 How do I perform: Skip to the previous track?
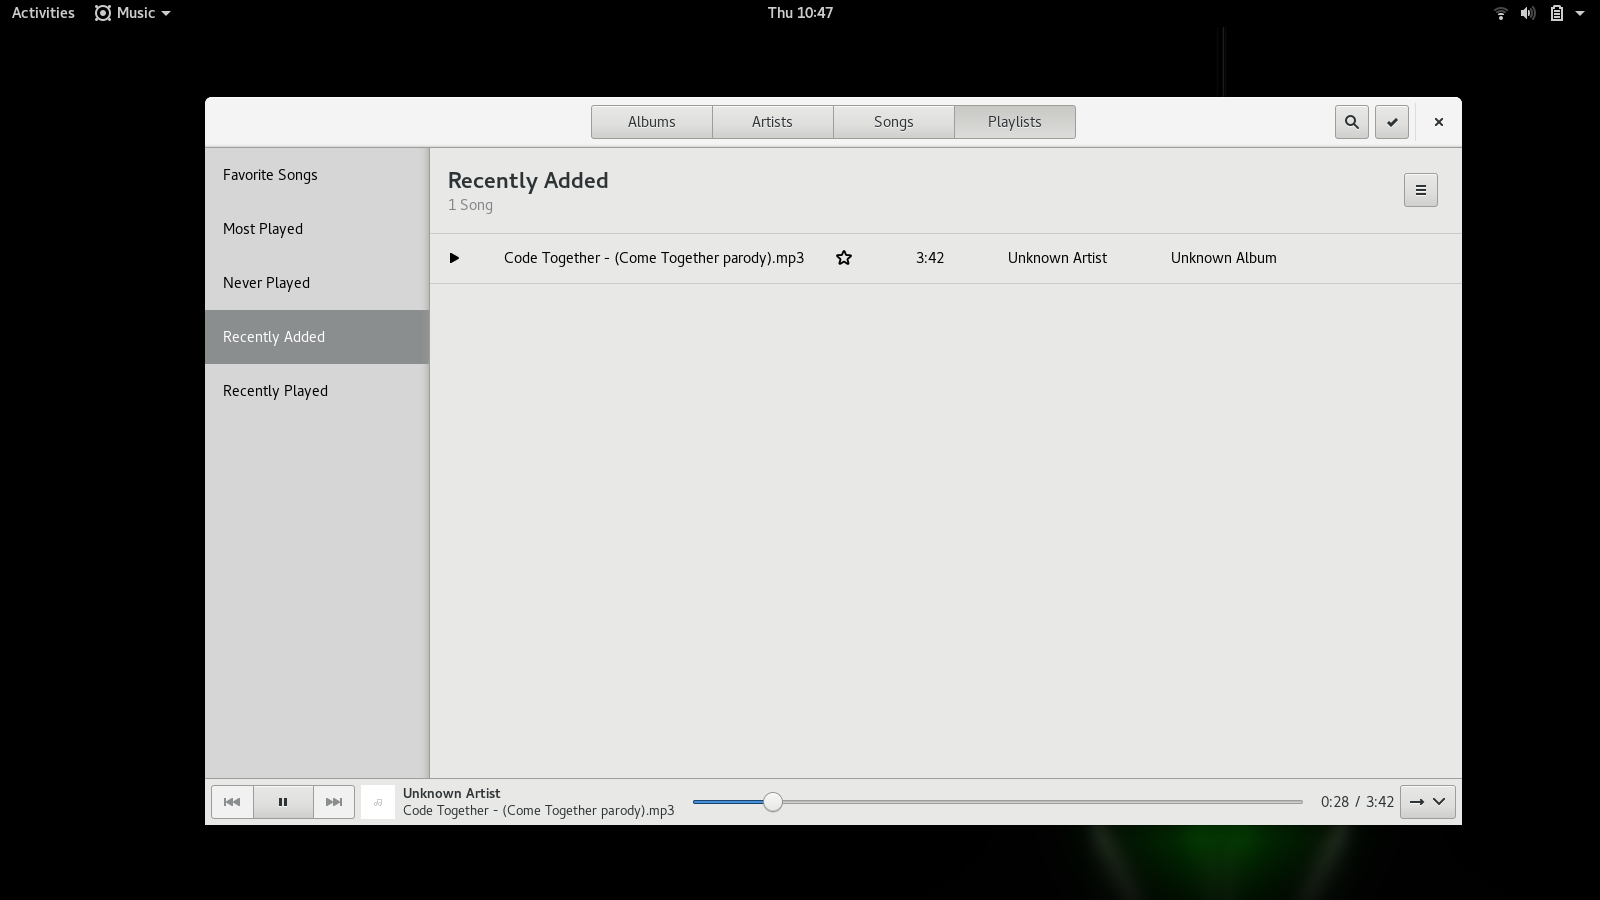[232, 802]
